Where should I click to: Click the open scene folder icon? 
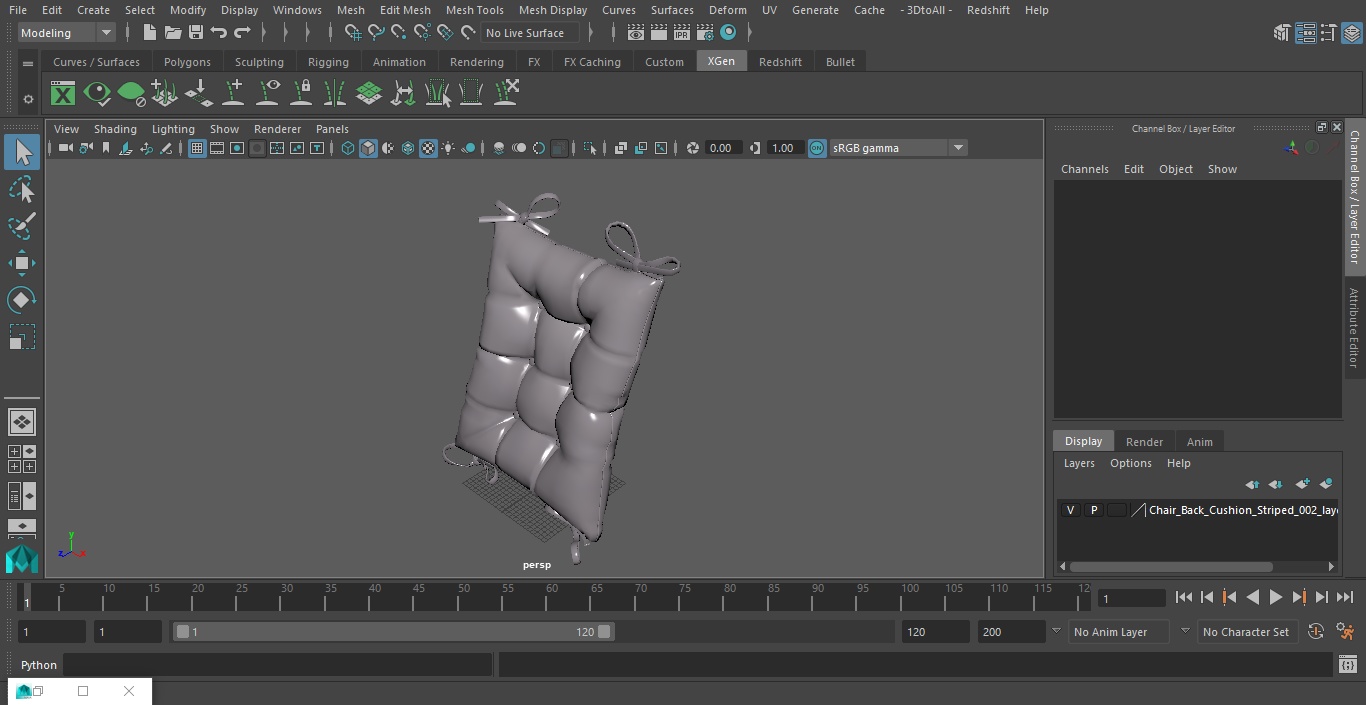point(172,33)
